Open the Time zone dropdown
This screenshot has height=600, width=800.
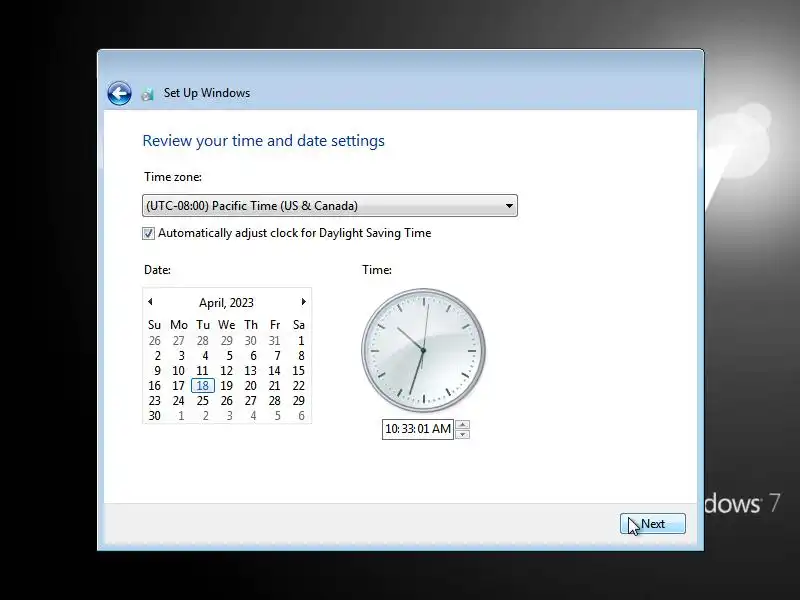[x=330, y=206]
